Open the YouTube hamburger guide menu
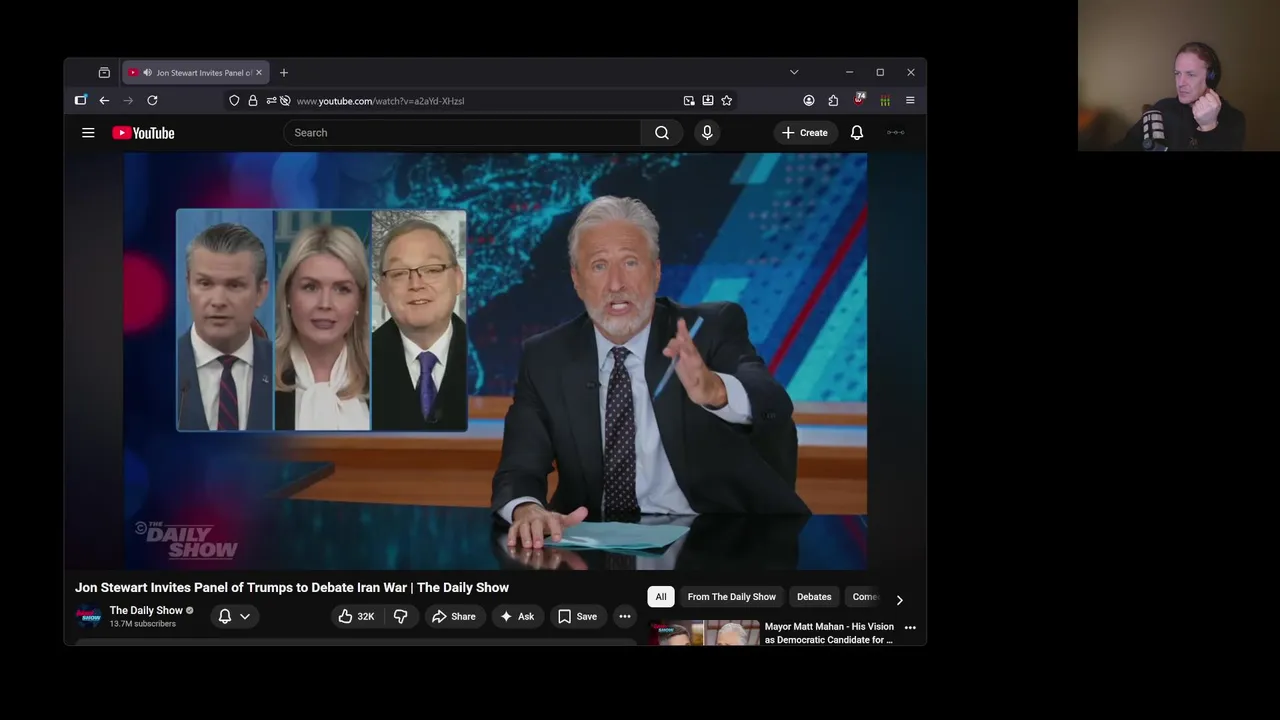The width and height of the screenshot is (1280, 720). [x=88, y=132]
